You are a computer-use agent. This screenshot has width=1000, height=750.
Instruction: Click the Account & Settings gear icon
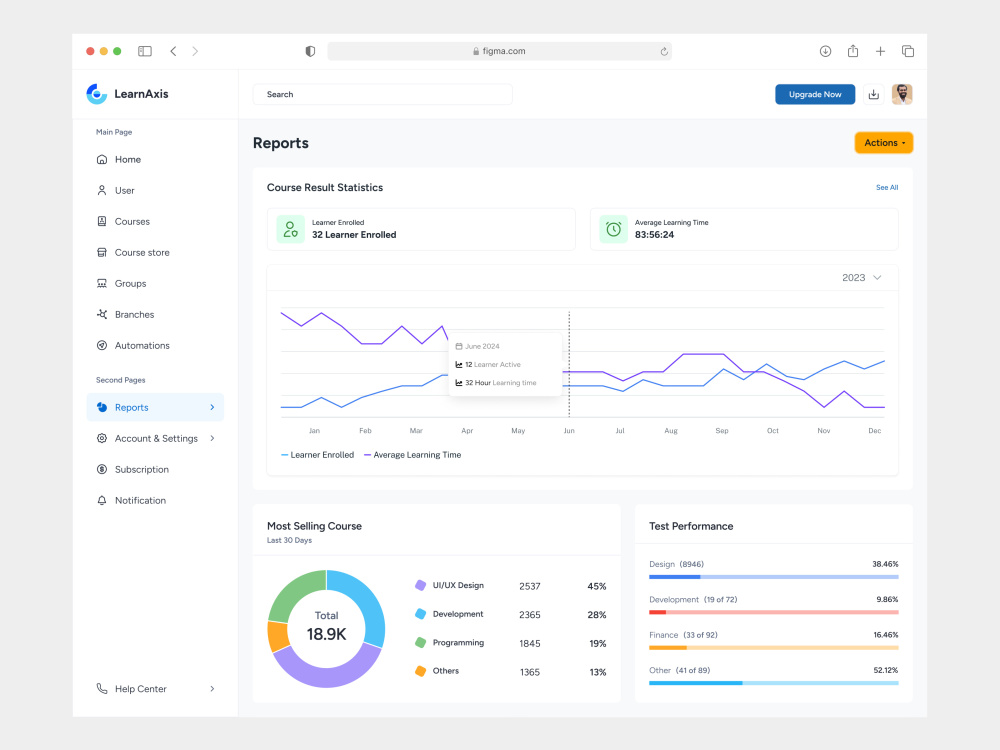click(101, 438)
